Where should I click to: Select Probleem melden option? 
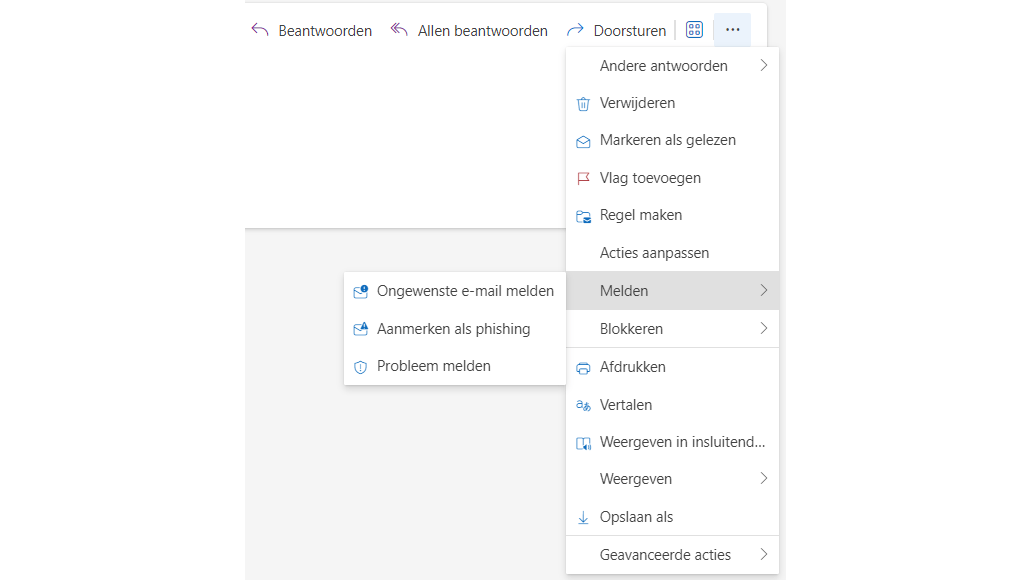[433, 366]
